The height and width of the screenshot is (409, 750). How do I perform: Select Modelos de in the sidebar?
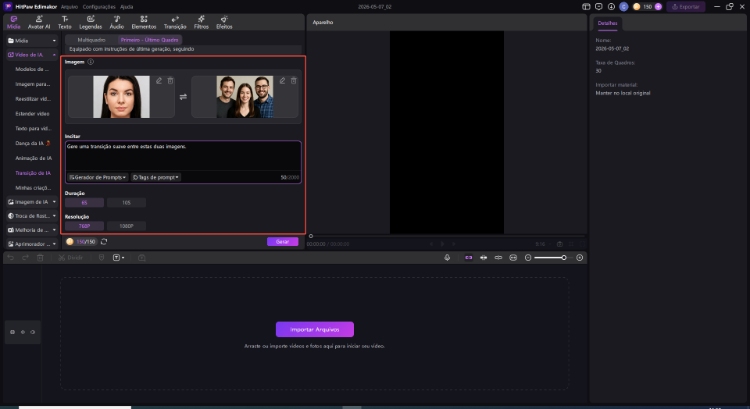(32, 69)
